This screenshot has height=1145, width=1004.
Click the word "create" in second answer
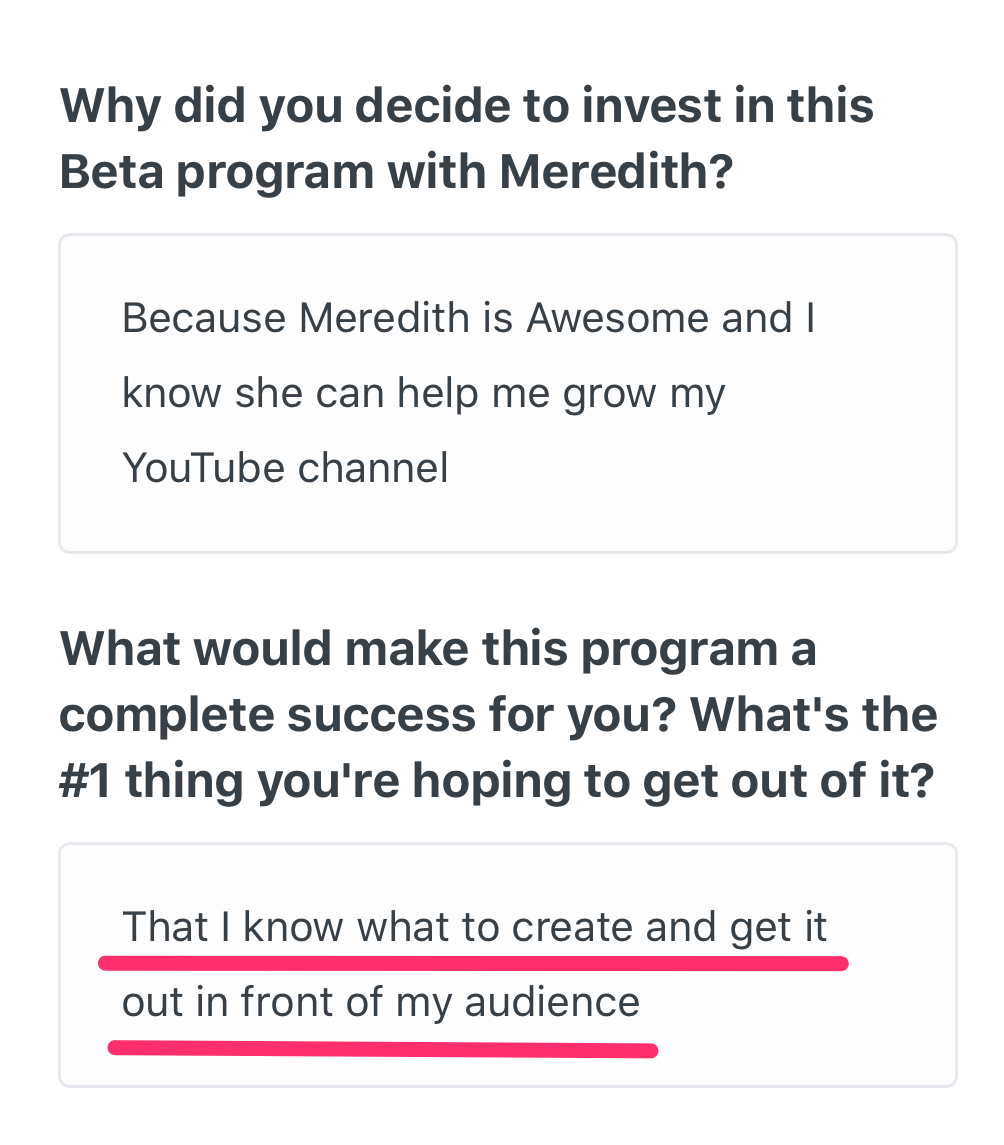click(x=573, y=927)
